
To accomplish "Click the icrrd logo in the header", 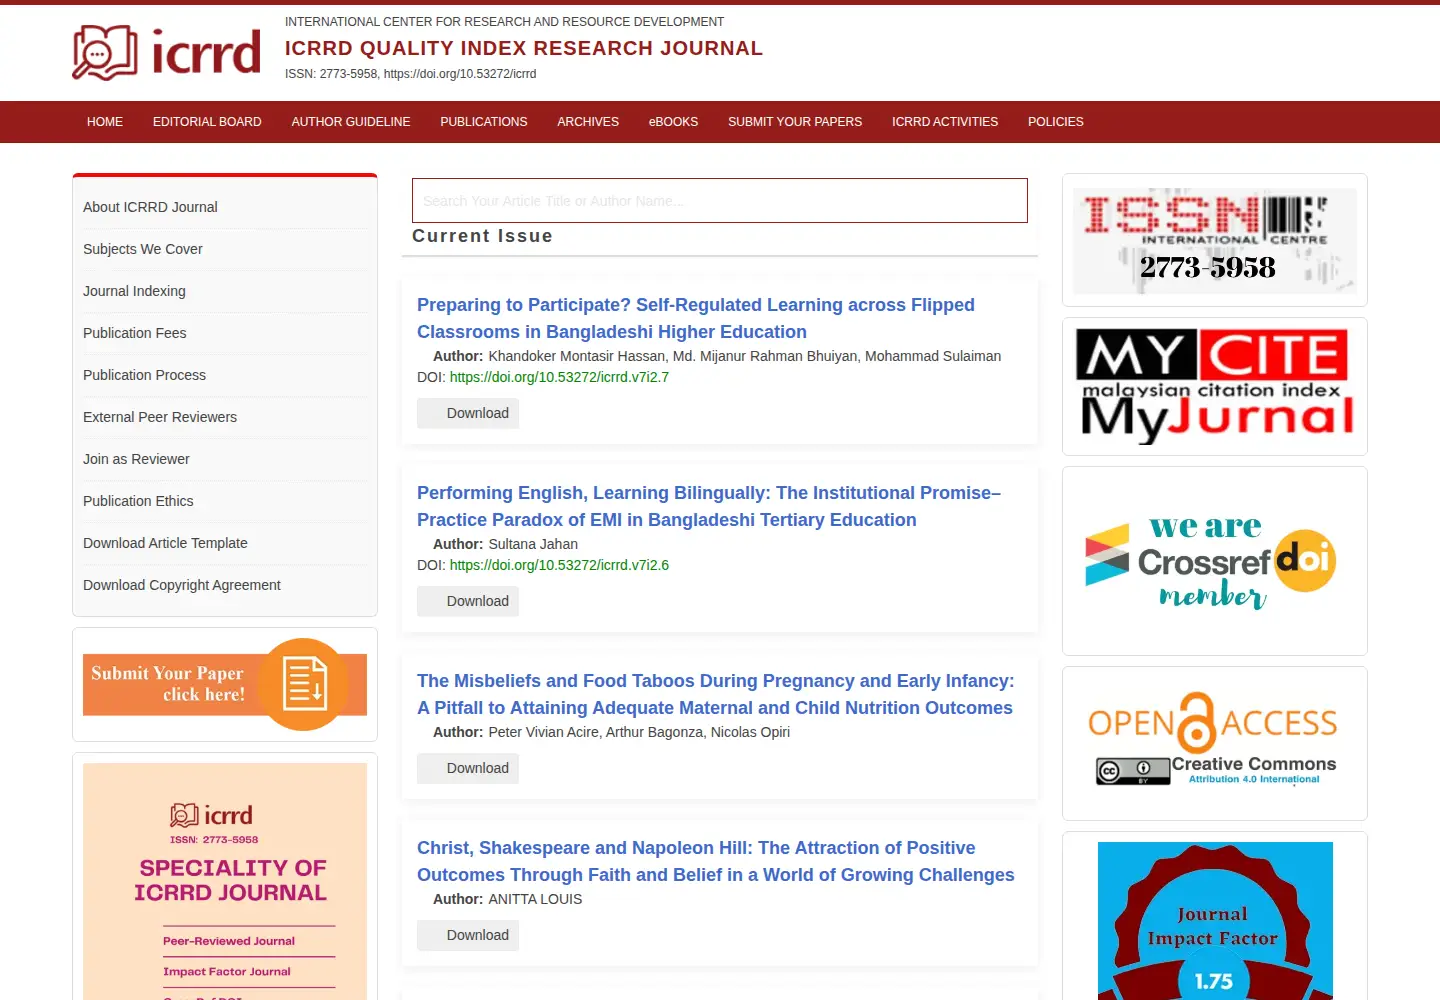I will coord(167,52).
